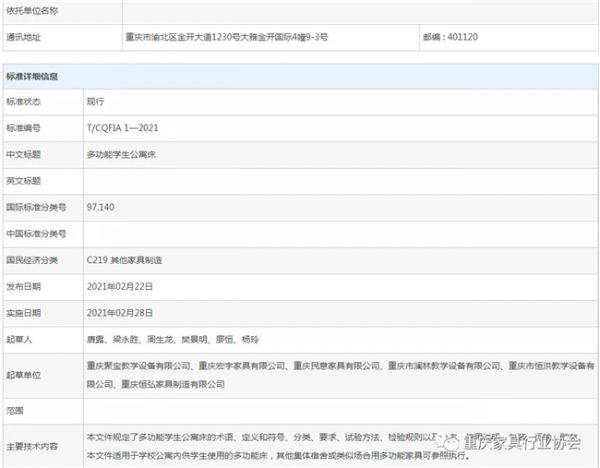Viewport: 600px width, 468px height.
Task: Select the line beginning 本文件规定了多功能学生公寓床
Action: click(x=333, y=437)
